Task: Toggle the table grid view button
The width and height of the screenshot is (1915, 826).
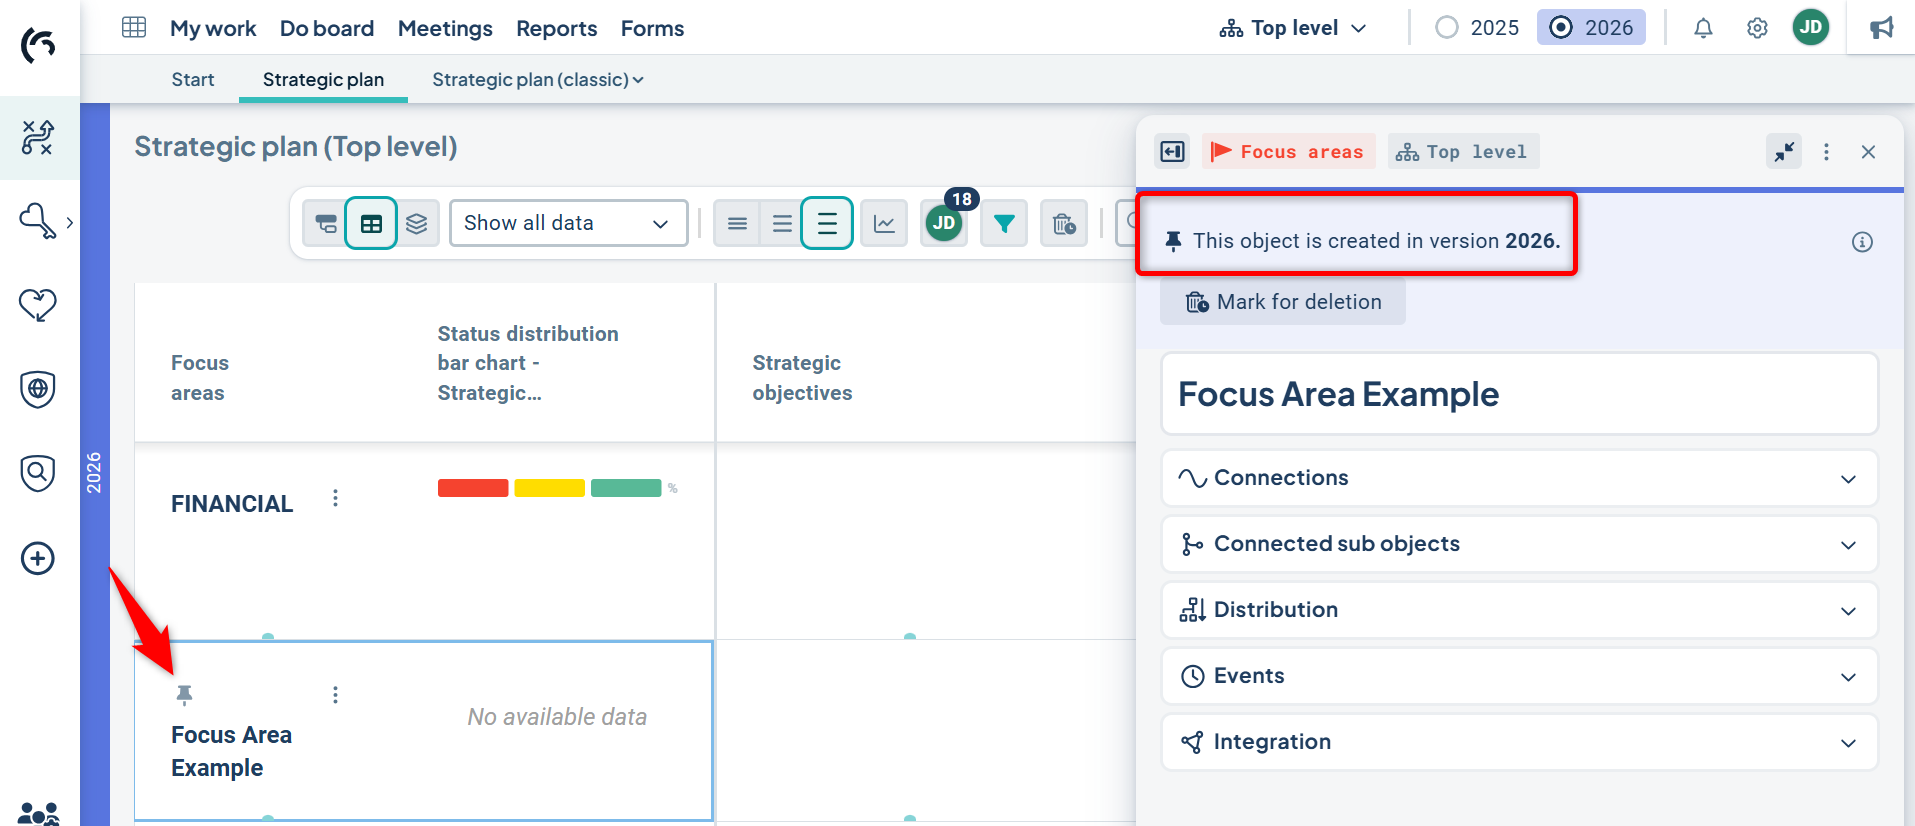Action: (x=371, y=223)
